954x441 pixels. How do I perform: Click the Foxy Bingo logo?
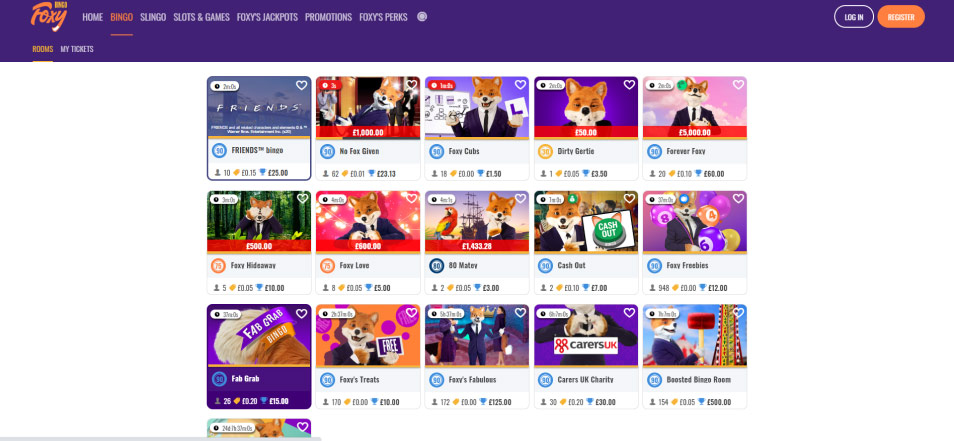[x=49, y=16]
